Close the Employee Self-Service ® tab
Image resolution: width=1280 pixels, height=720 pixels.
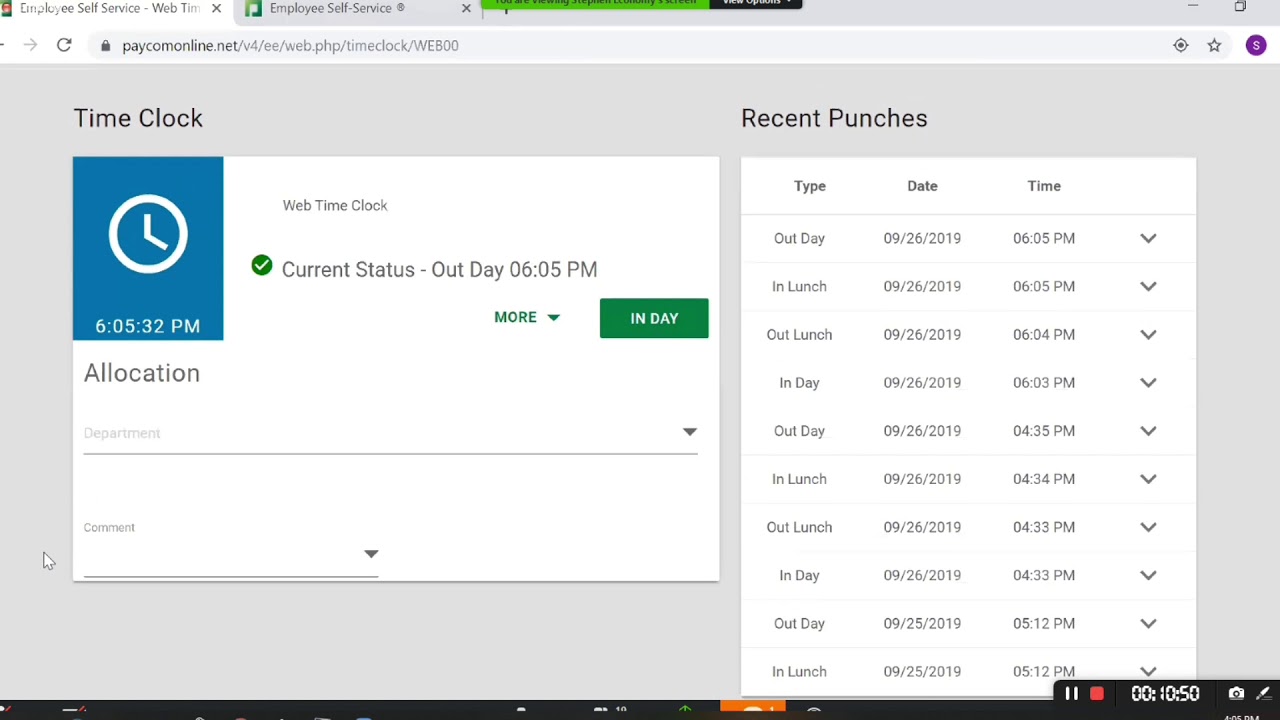[466, 8]
